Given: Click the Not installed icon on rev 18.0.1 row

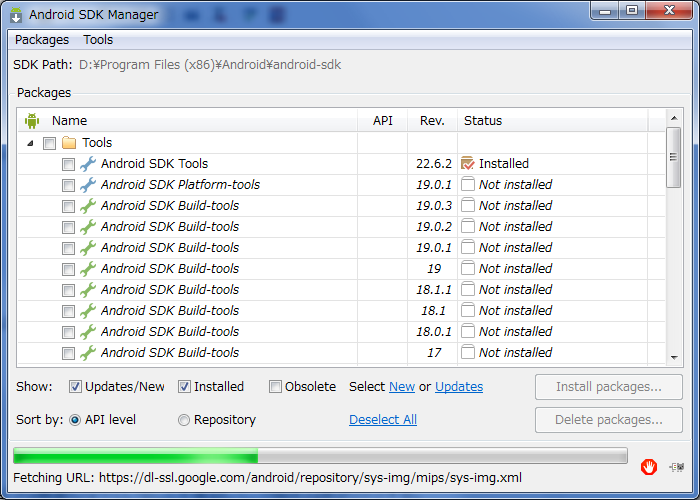Looking at the screenshot, I should [467, 331].
